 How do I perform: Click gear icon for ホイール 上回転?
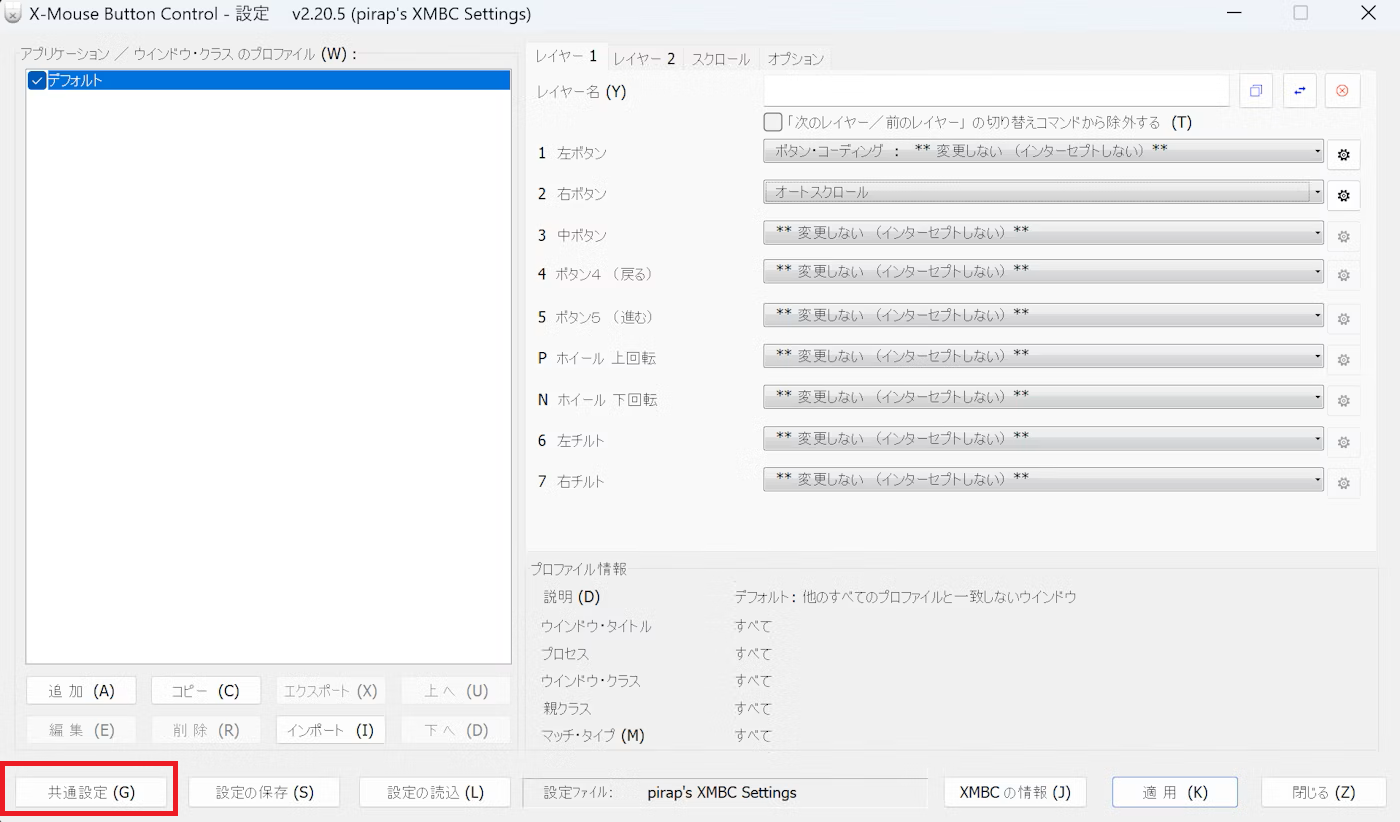coord(1343,360)
